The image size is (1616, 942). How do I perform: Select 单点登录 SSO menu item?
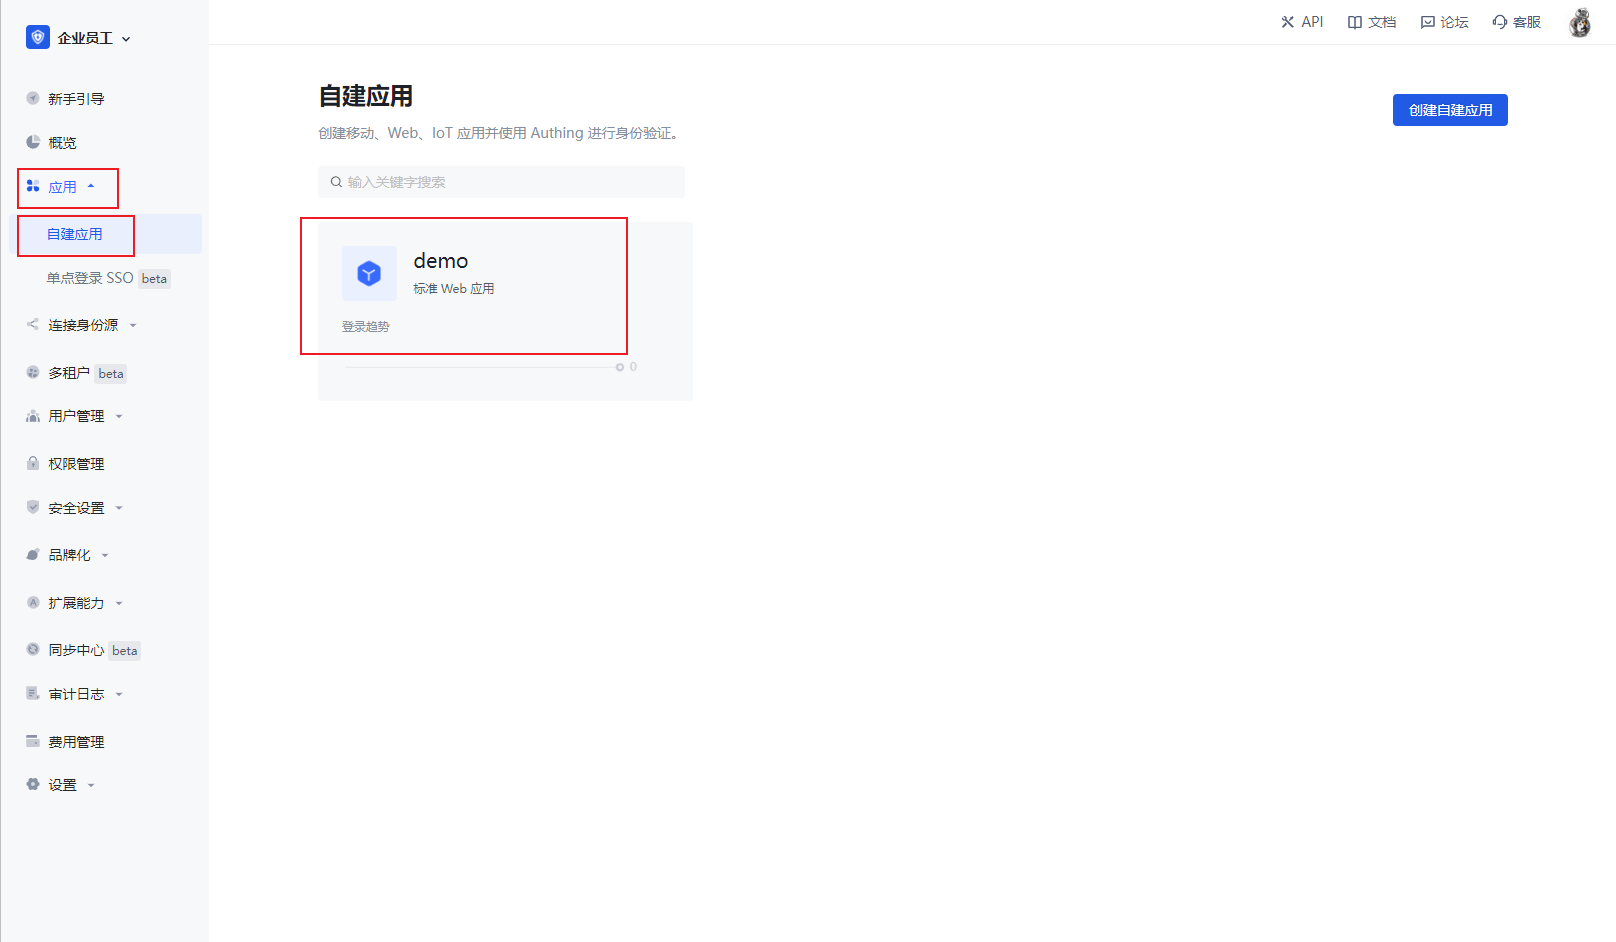coord(90,278)
